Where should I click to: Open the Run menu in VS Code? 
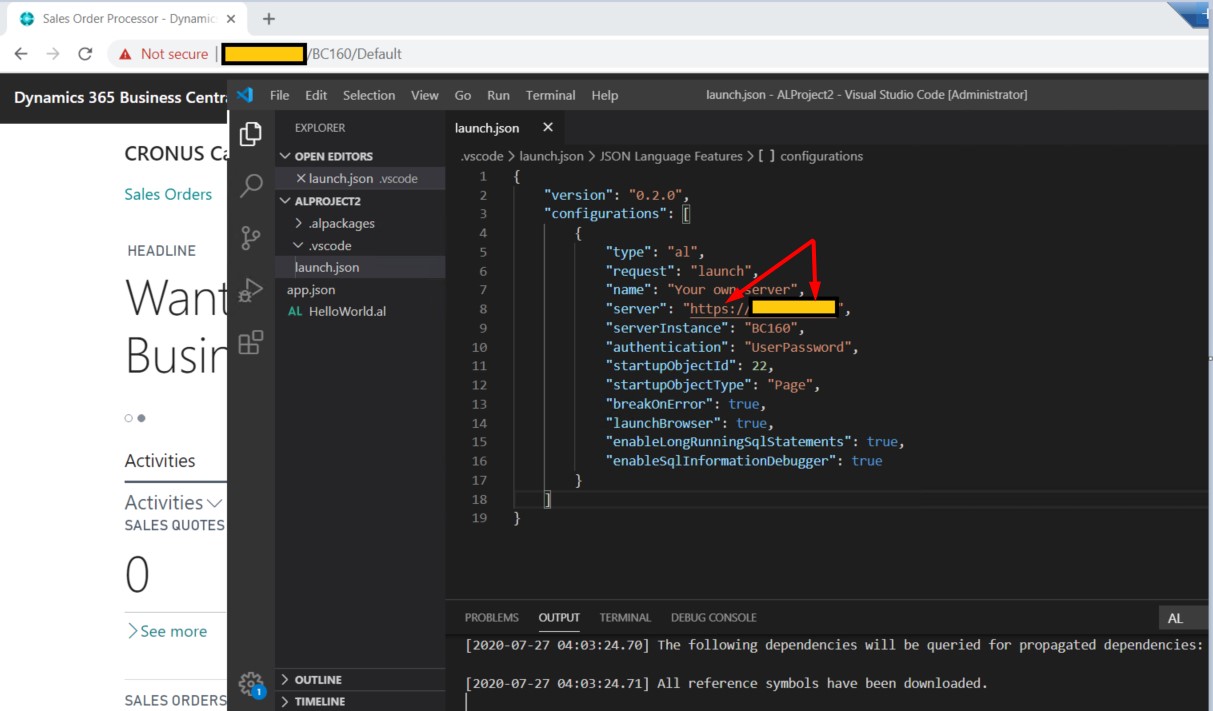click(498, 95)
